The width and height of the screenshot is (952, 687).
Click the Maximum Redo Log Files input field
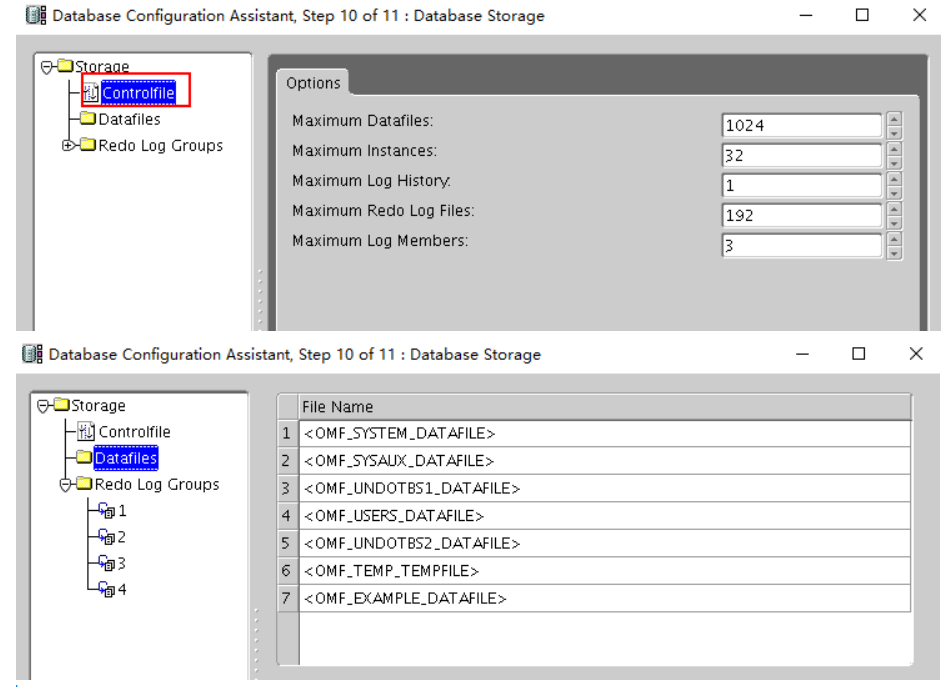pyautogui.click(x=801, y=215)
